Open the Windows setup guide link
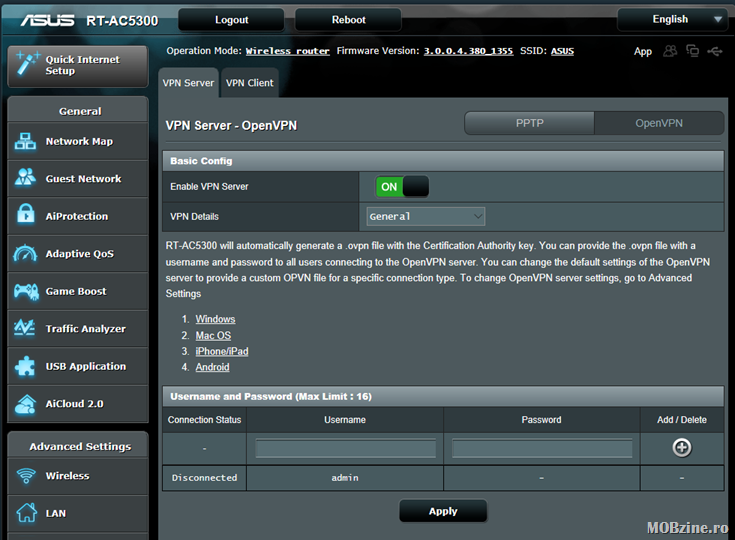 pos(215,319)
